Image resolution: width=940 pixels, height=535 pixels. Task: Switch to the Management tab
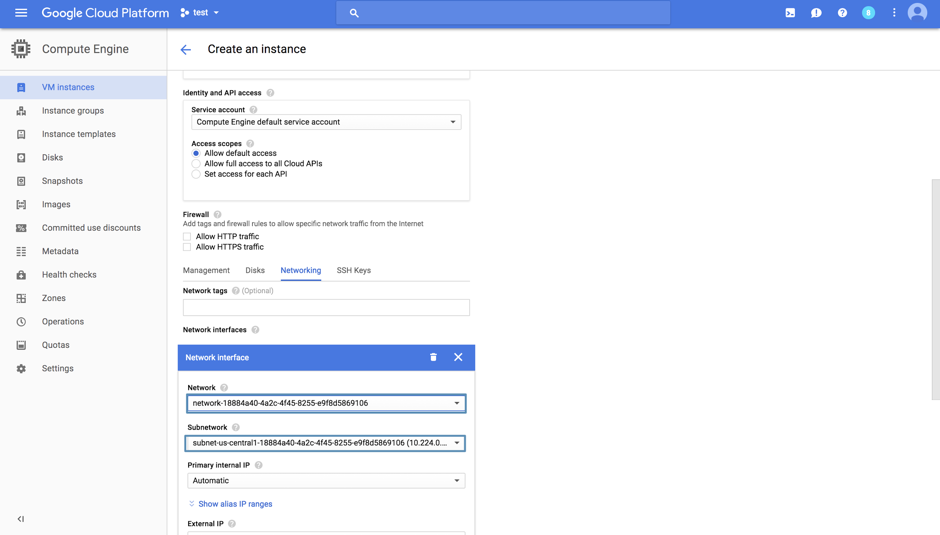click(x=206, y=271)
